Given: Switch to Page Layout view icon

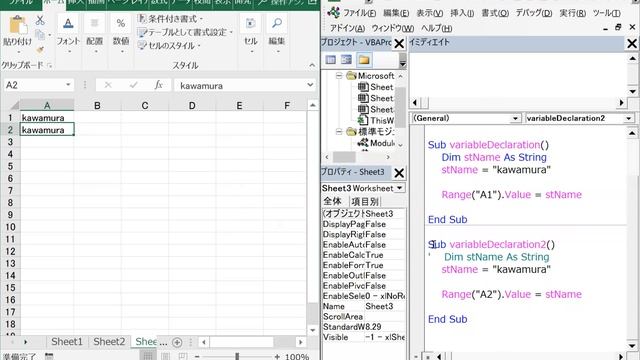Looking at the screenshot, I should pos(165,356).
